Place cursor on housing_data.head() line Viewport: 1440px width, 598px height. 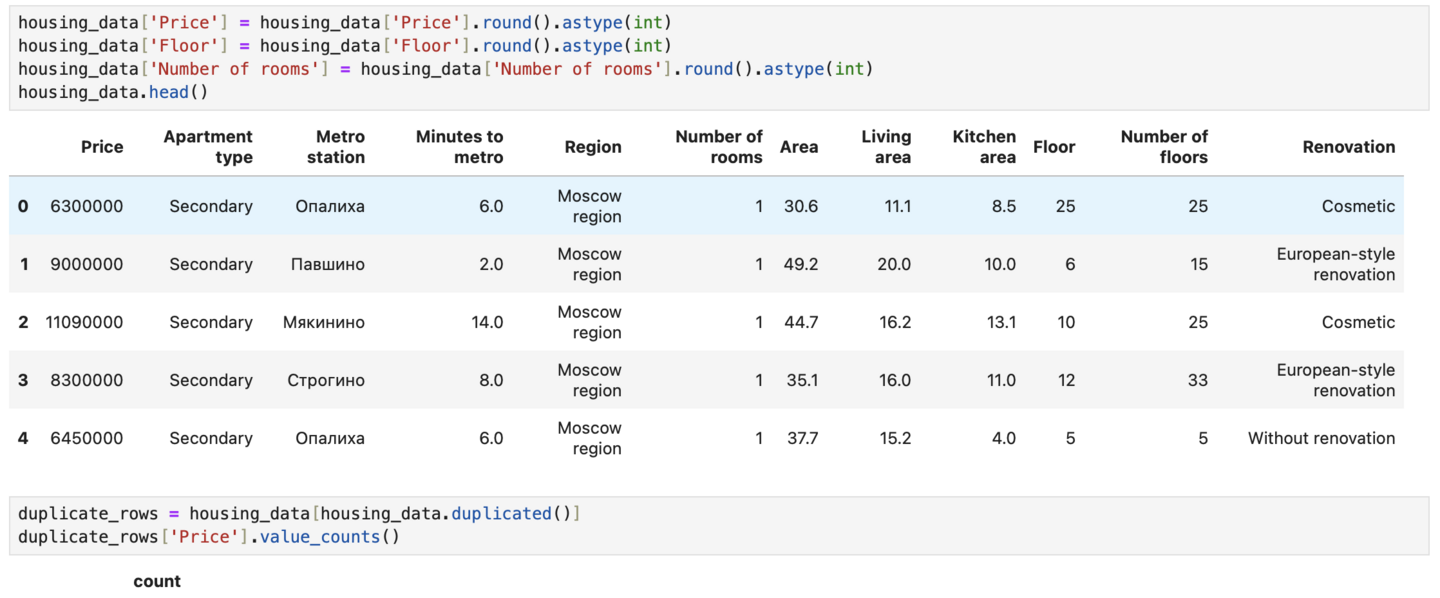click(113, 92)
